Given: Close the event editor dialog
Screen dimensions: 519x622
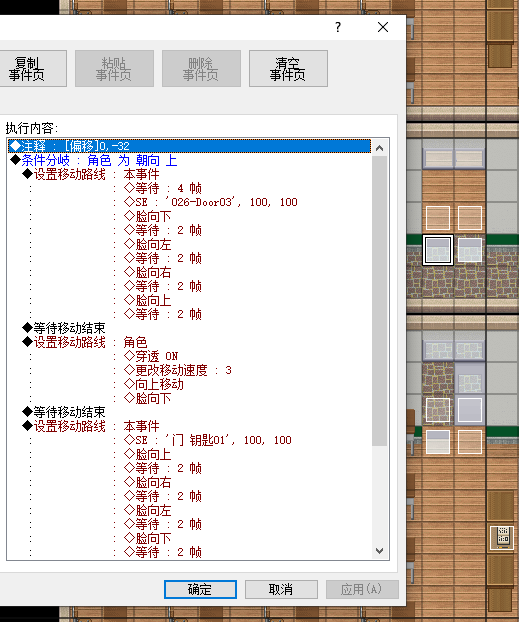Looking at the screenshot, I should pyautogui.click(x=383, y=27).
